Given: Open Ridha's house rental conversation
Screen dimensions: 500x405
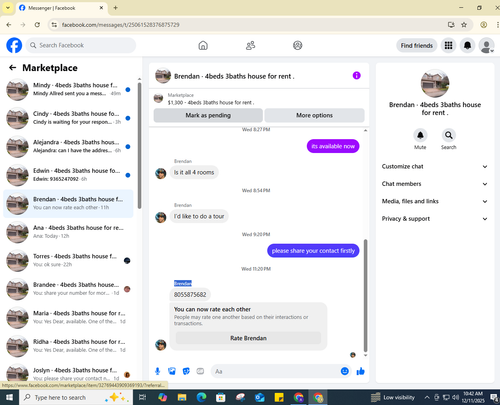Looking at the screenshot, I should (x=68, y=346).
